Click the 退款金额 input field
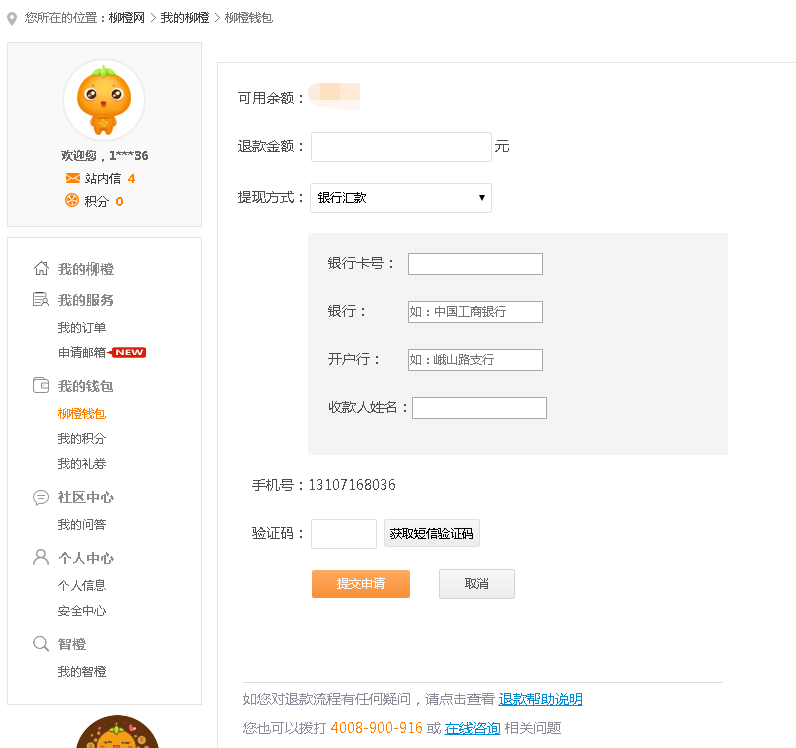 pos(401,147)
